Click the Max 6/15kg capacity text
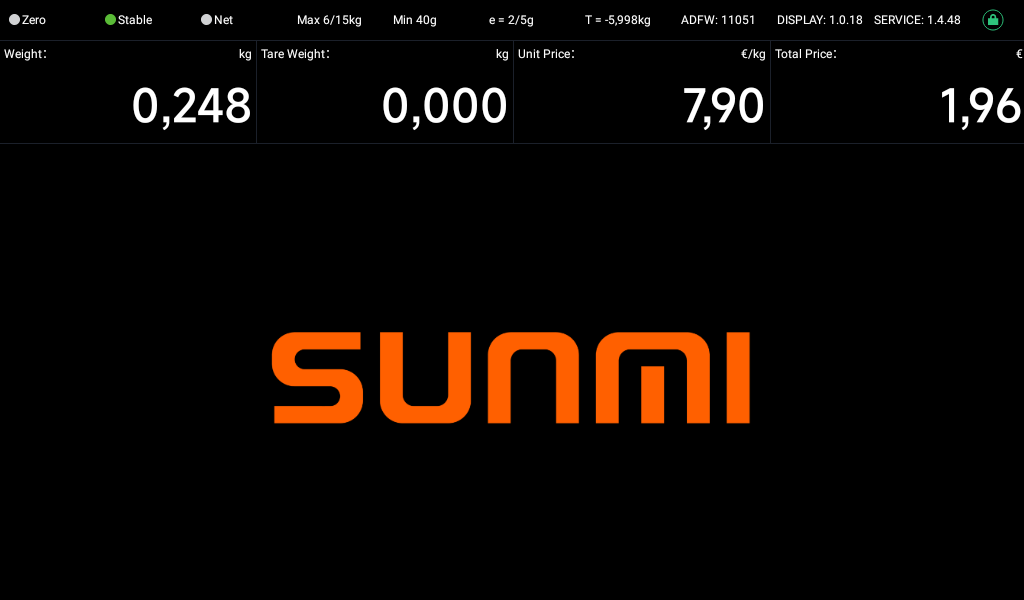Screen dimensions: 1024x600 tap(329, 20)
